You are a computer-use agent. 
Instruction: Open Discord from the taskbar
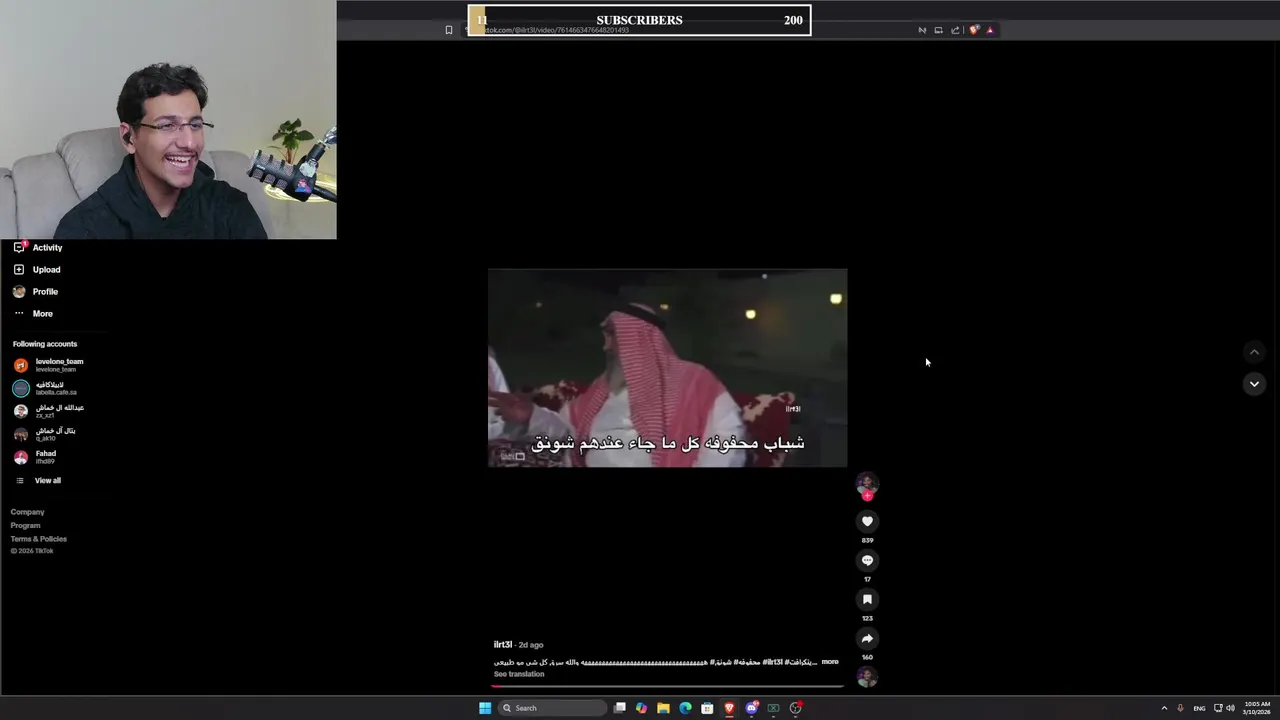point(751,708)
